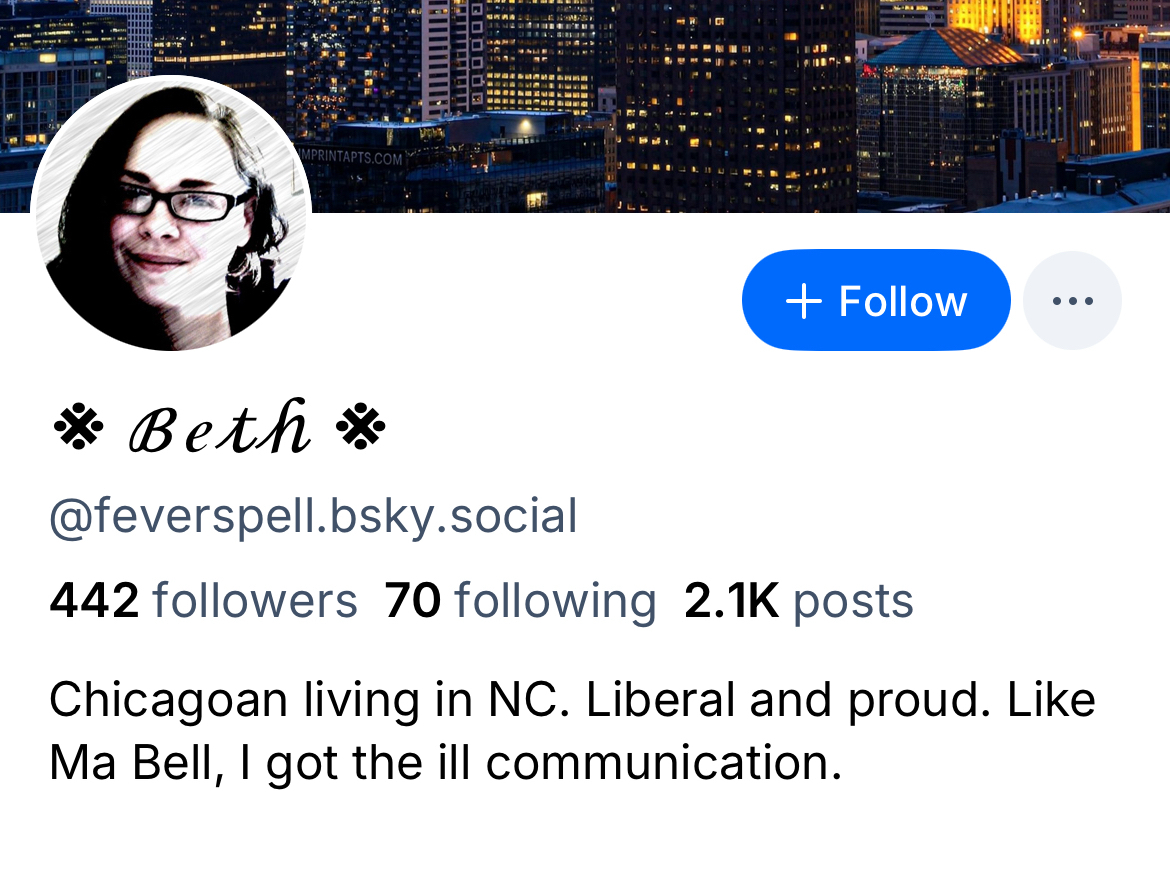The image size is (1170, 871).
Task: Open the 70 following list
Action: click(x=520, y=601)
